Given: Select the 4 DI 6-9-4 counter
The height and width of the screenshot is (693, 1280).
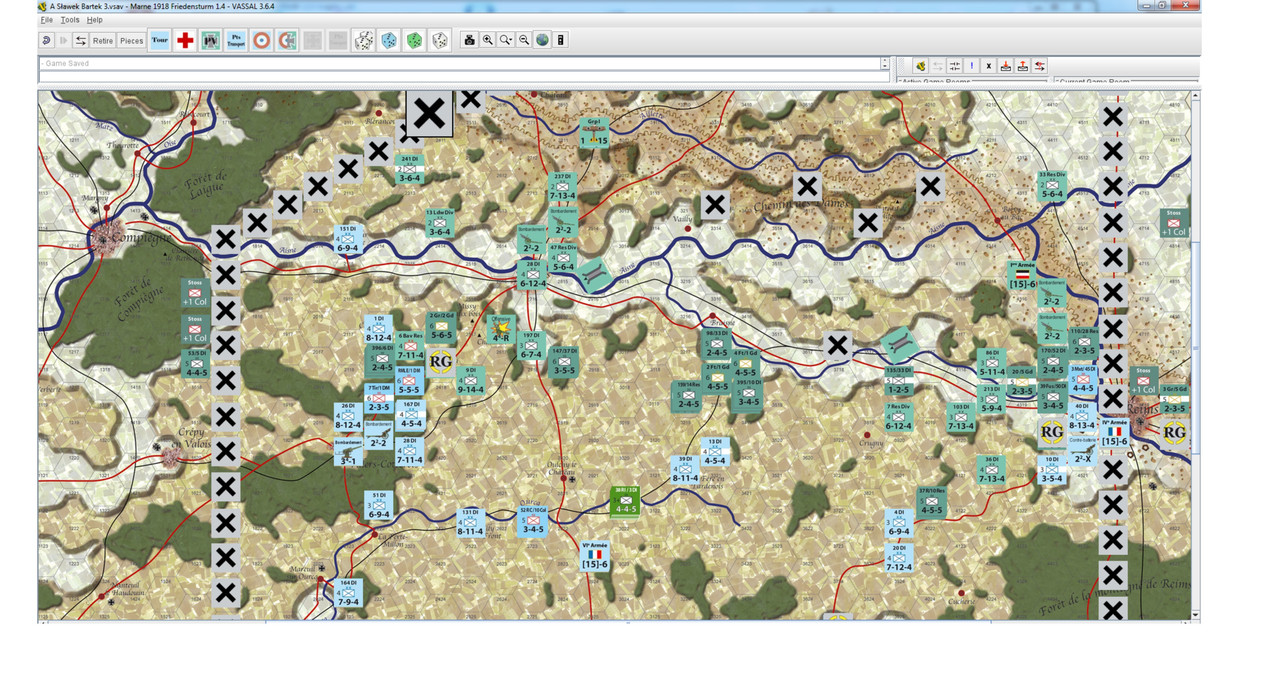Looking at the screenshot, I should (x=898, y=523).
